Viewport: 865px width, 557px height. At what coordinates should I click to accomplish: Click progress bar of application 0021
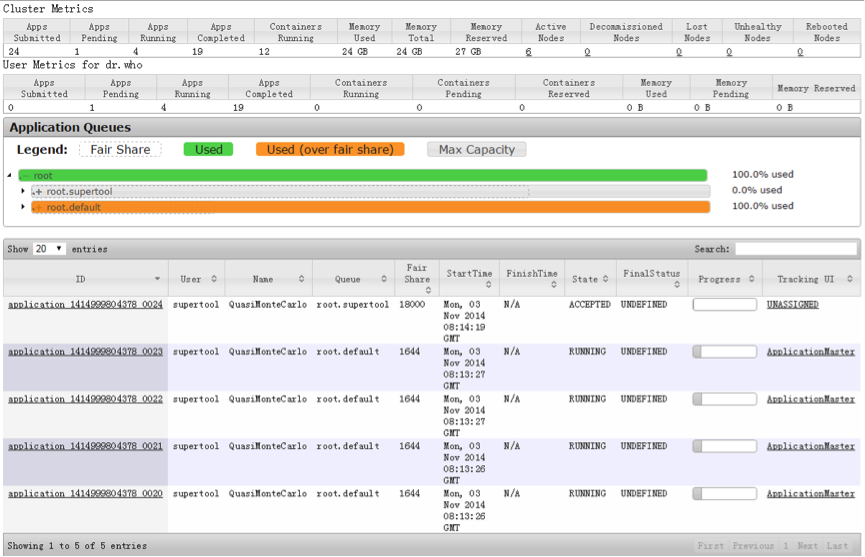click(x=725, y=446)
